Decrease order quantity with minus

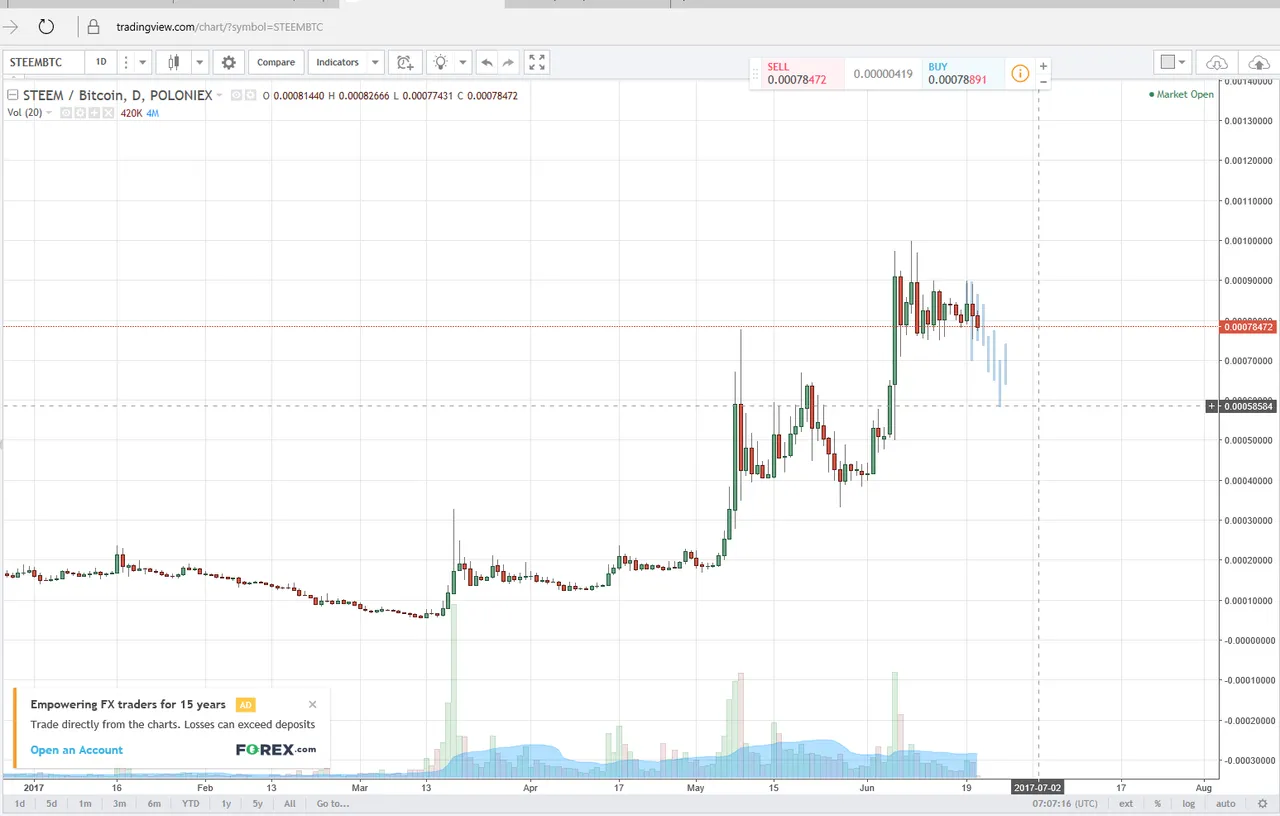tap(1044, 81)
